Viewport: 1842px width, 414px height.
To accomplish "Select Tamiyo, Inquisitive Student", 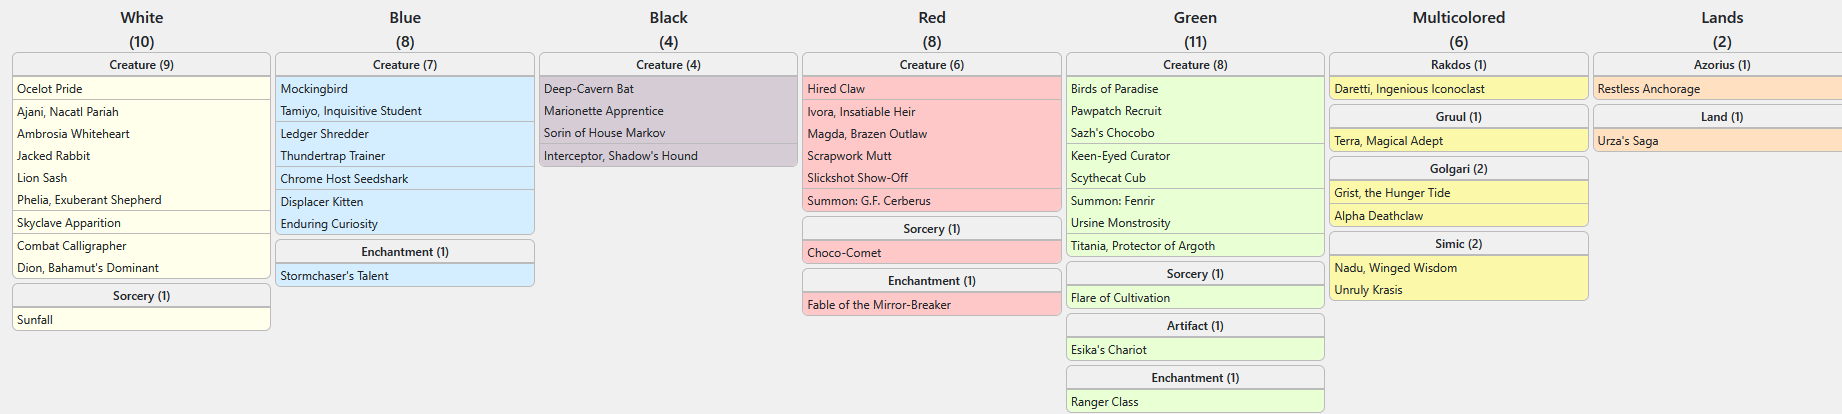I will [351, 111].
